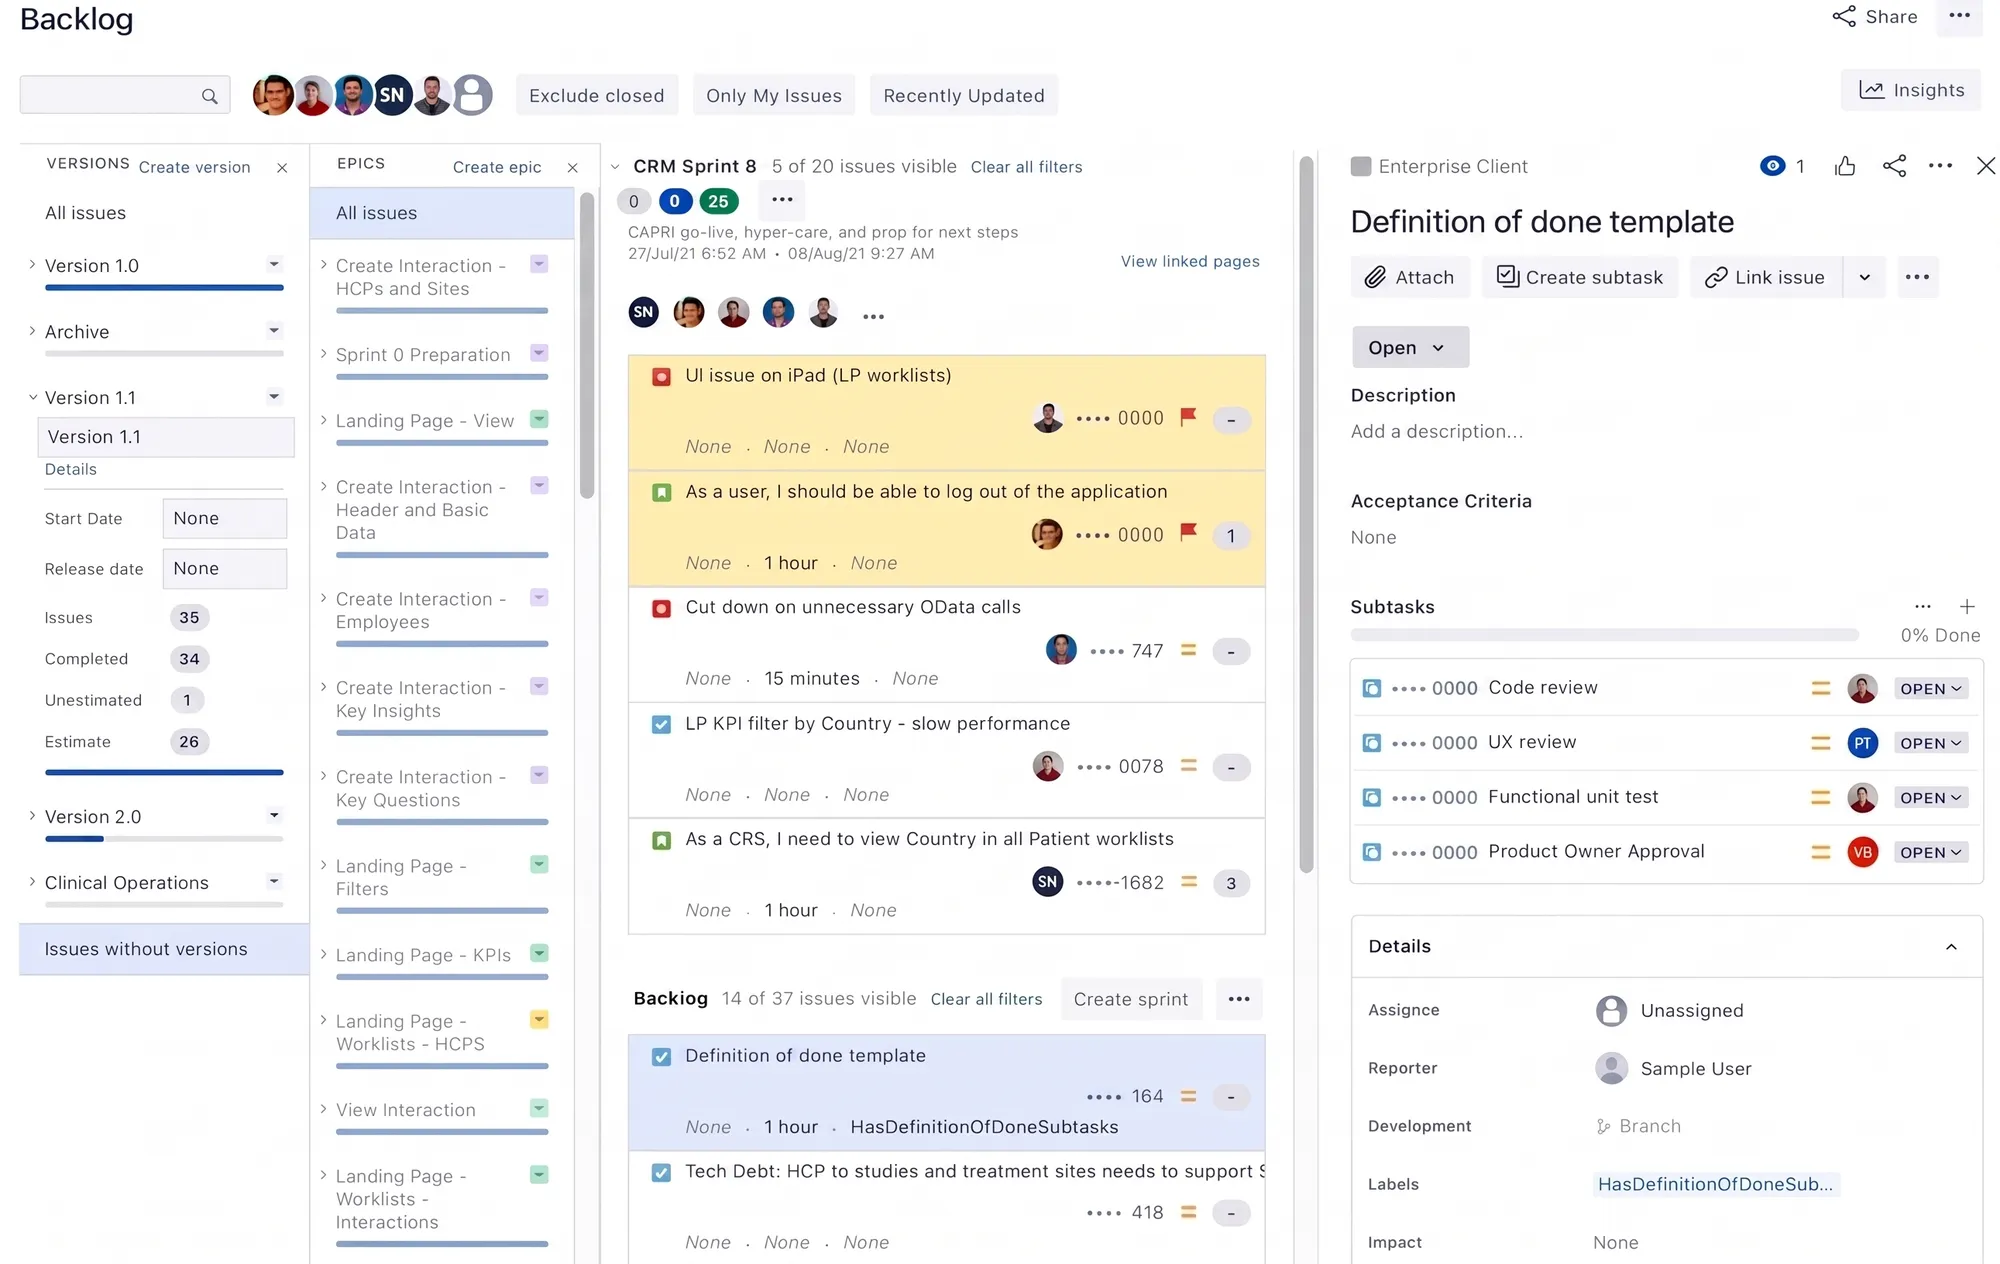Open watchers via the eye icon

[1772, 166]
